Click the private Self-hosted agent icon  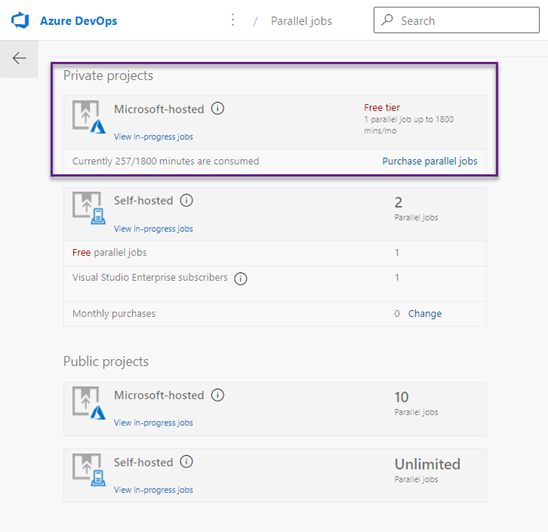pyautogui.click(x=89, y=208)
